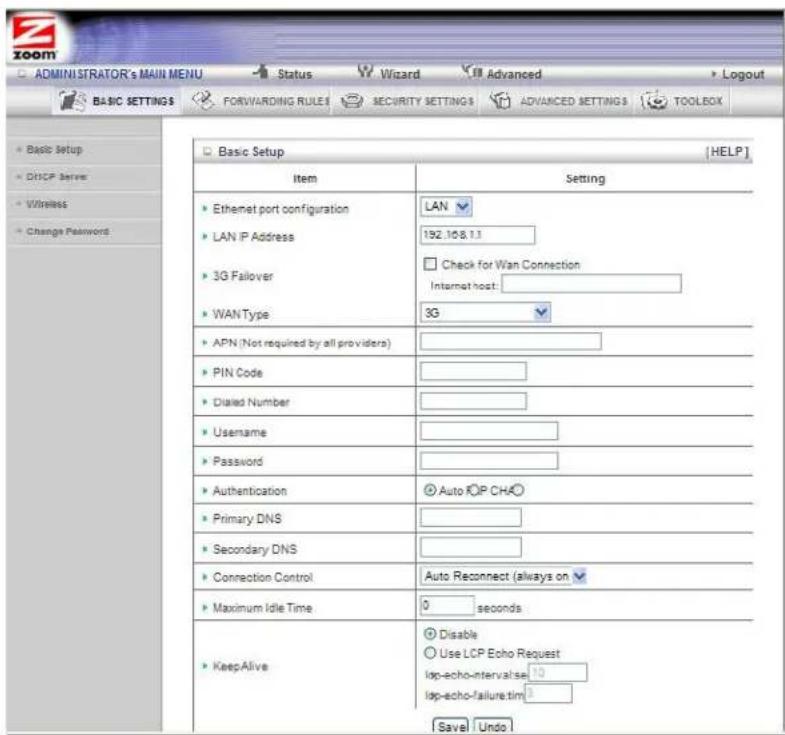The height and width of the screenshot is (735, 785).
Task: Click the Toolbox icon
Action: point(654,101)
